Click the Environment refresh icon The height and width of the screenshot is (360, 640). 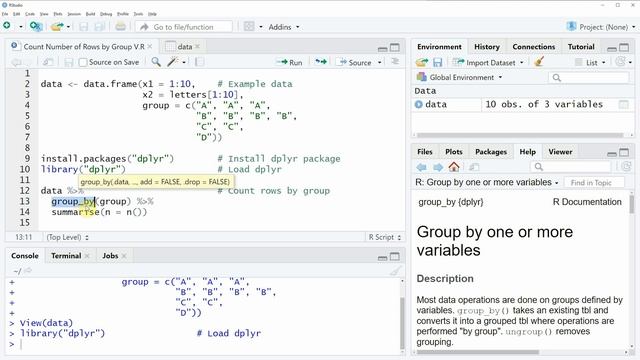[x=620, y=62]
